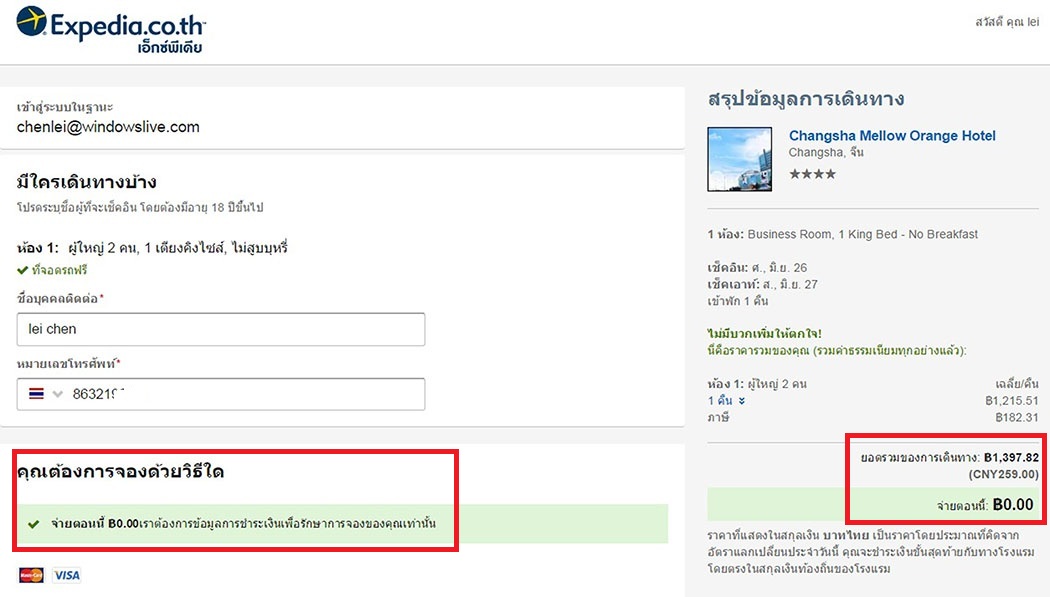Click the email chenlei@windowslive.com text
The height and width of the screenshot is (597, 1050).
108,127
